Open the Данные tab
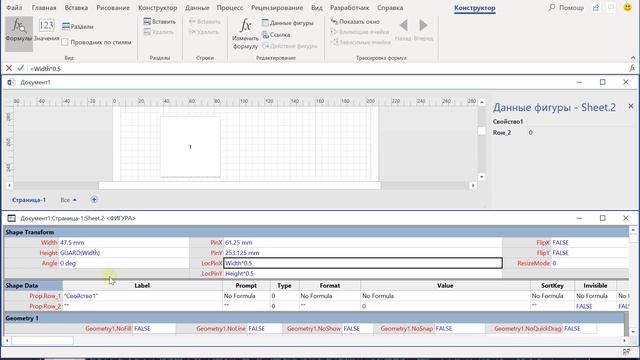Screen dimensions: 640x360 click(x=197, y=8)
